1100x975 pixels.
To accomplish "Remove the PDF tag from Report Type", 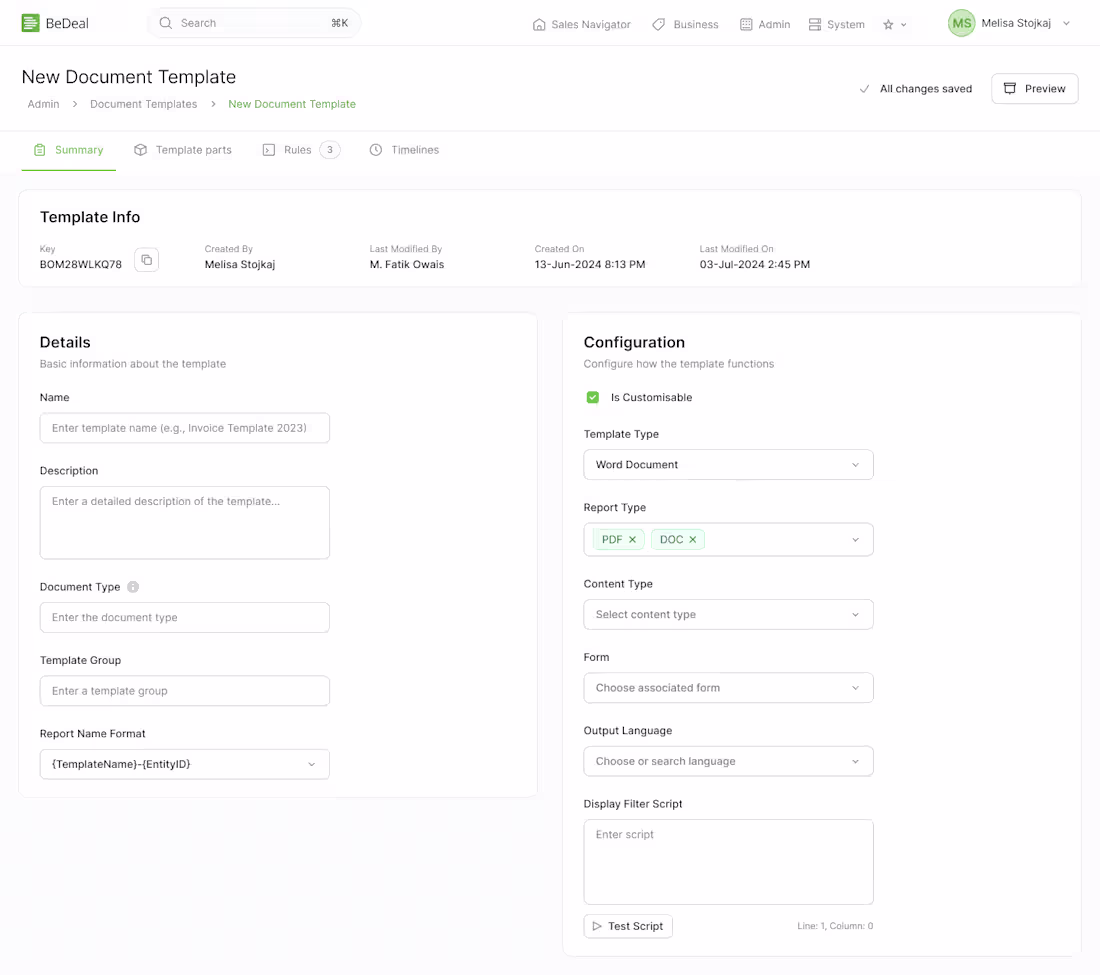I will pos(632,540).
